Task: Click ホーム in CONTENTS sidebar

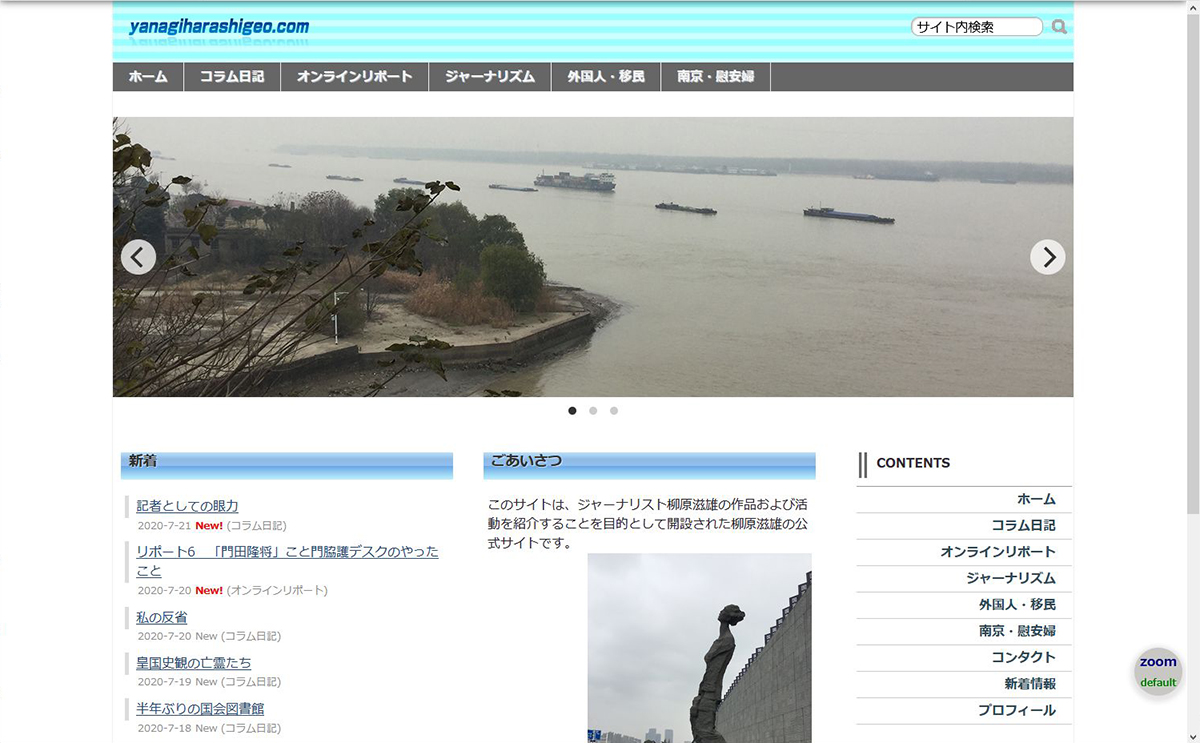Action: click(x=1036, y=499)
